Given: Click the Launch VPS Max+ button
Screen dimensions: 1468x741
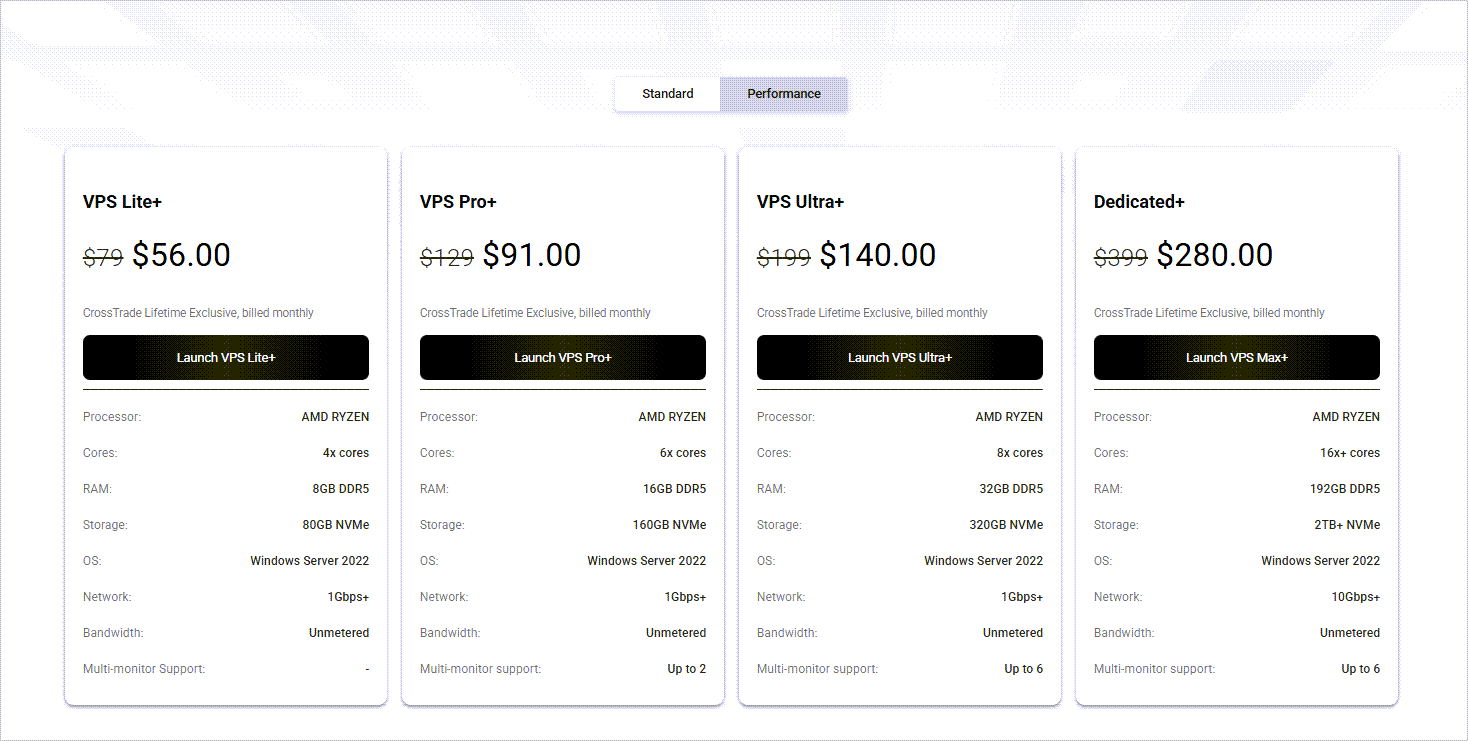Looking at the screenshot, I should (1237, 357).
